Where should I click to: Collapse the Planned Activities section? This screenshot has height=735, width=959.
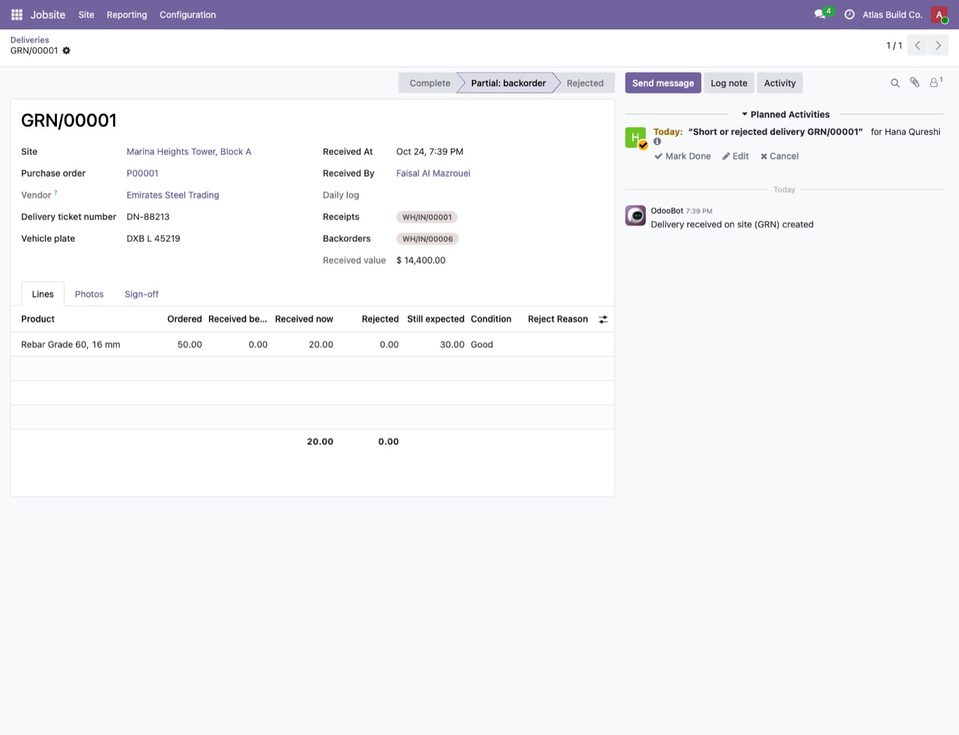[x=785, y=114]
